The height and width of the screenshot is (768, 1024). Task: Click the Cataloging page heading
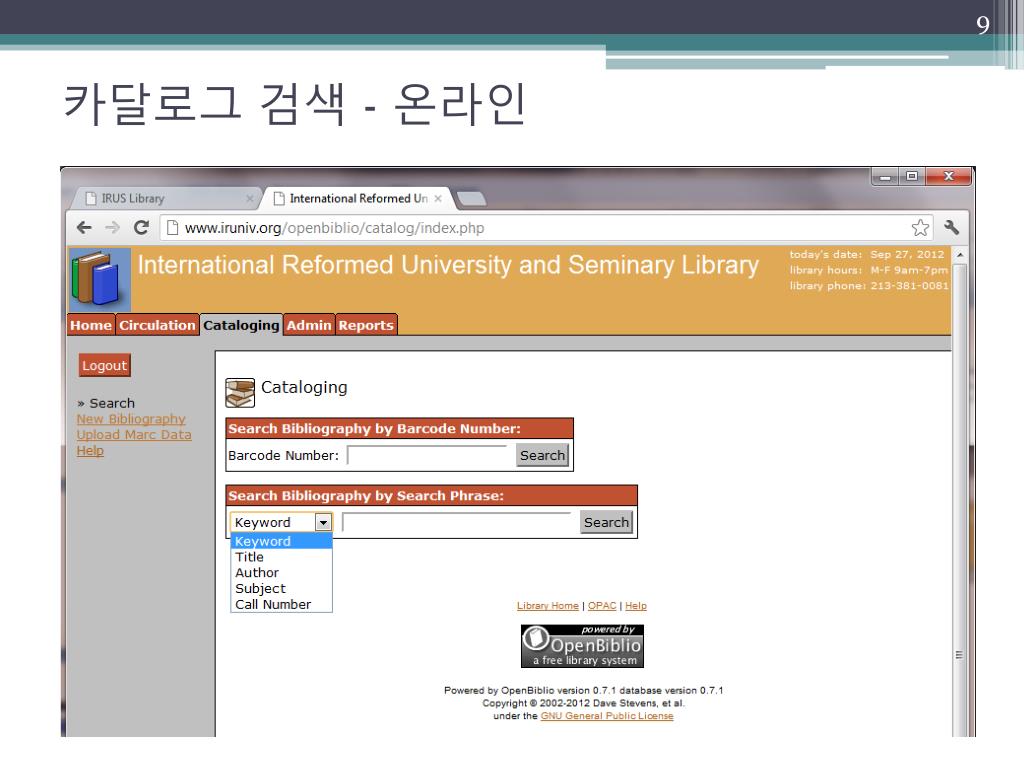click(x=304, y=387)
